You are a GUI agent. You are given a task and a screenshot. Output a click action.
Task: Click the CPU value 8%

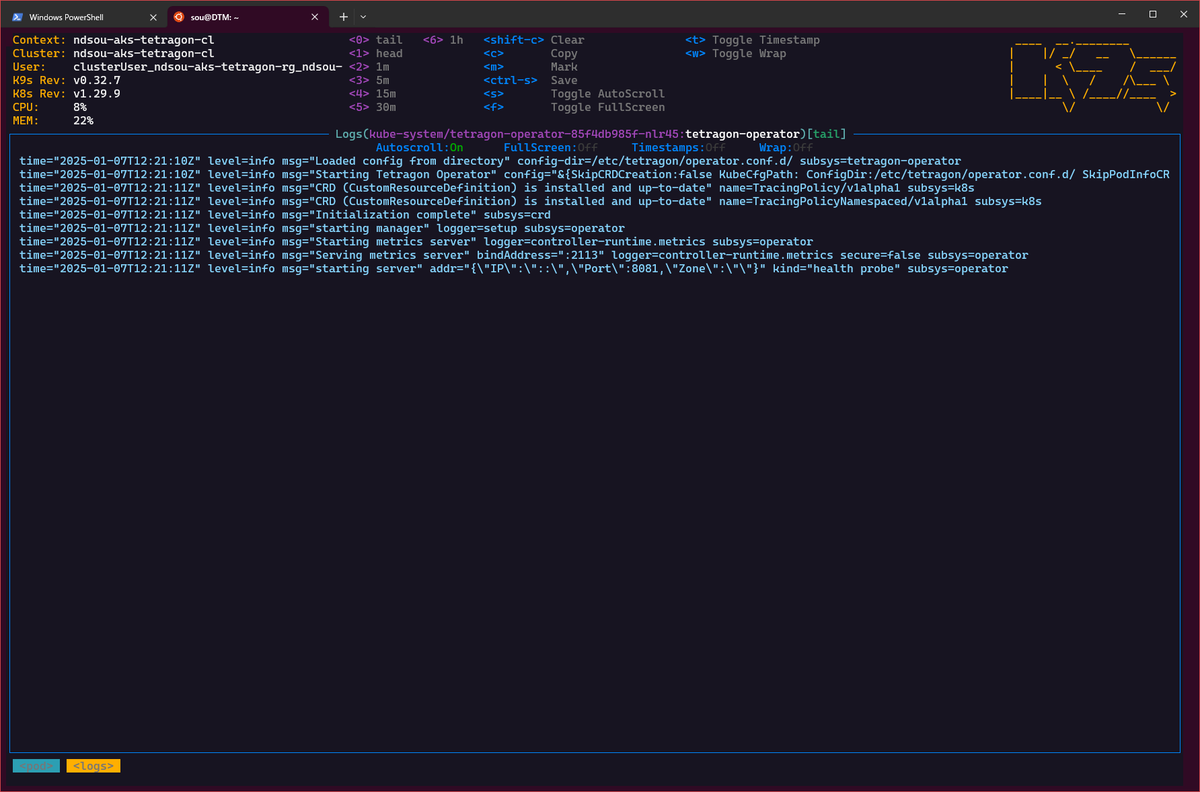tap(80, 107)
